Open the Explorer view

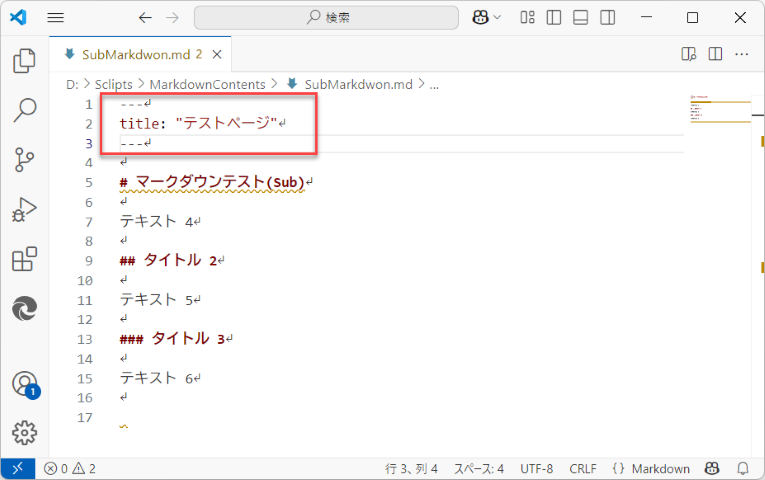coord(24,61)
